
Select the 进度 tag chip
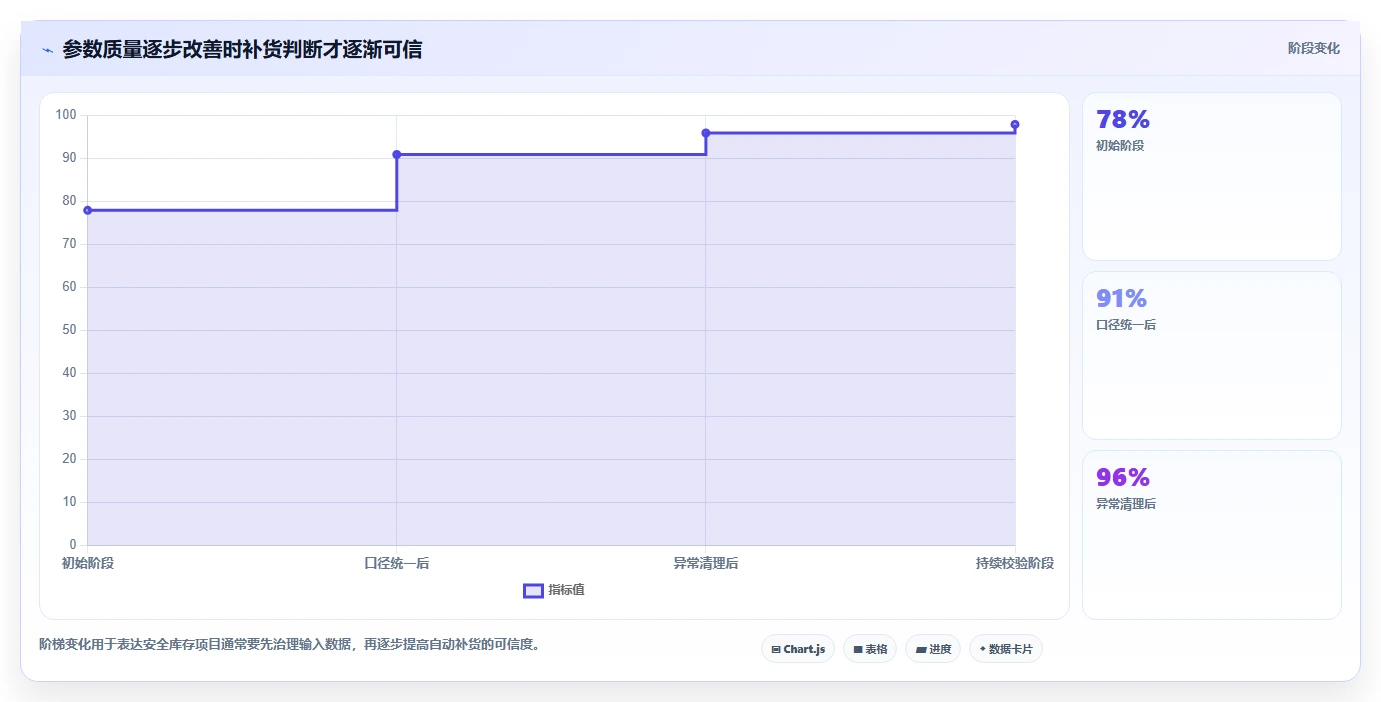click(x=933, y=649)
